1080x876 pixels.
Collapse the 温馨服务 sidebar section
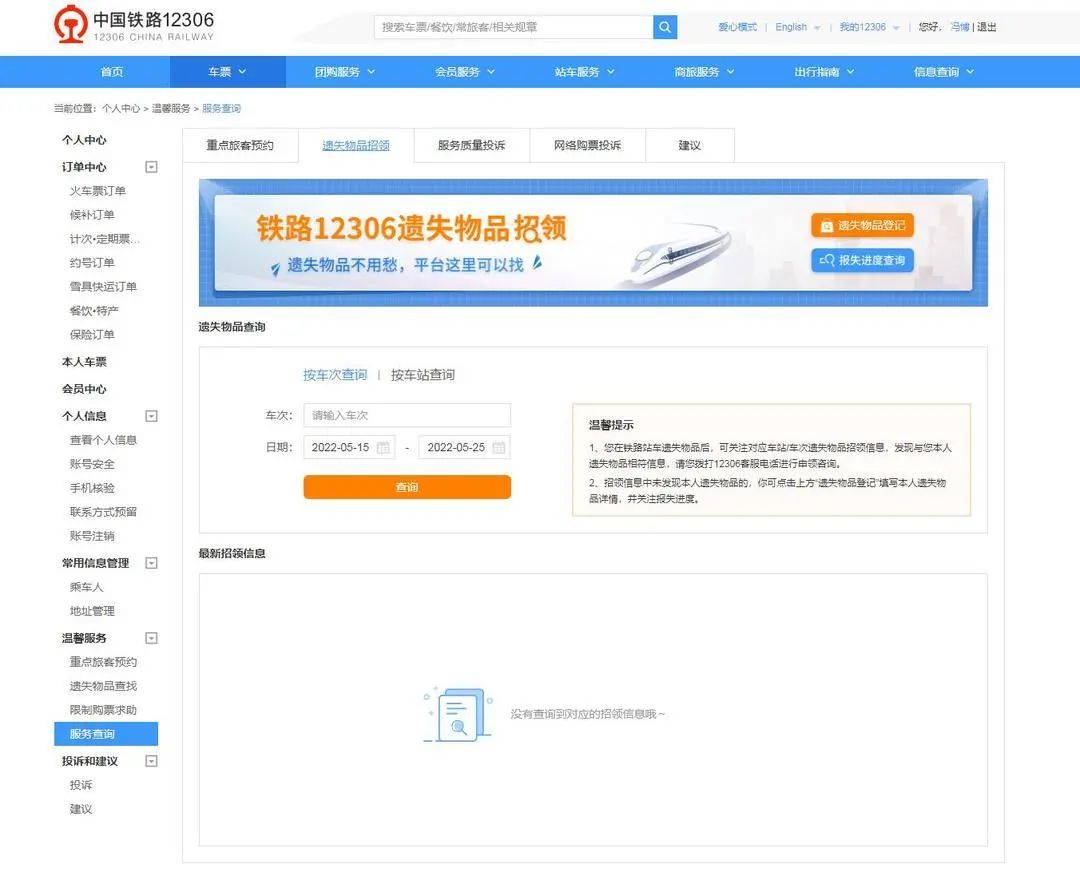152,638
